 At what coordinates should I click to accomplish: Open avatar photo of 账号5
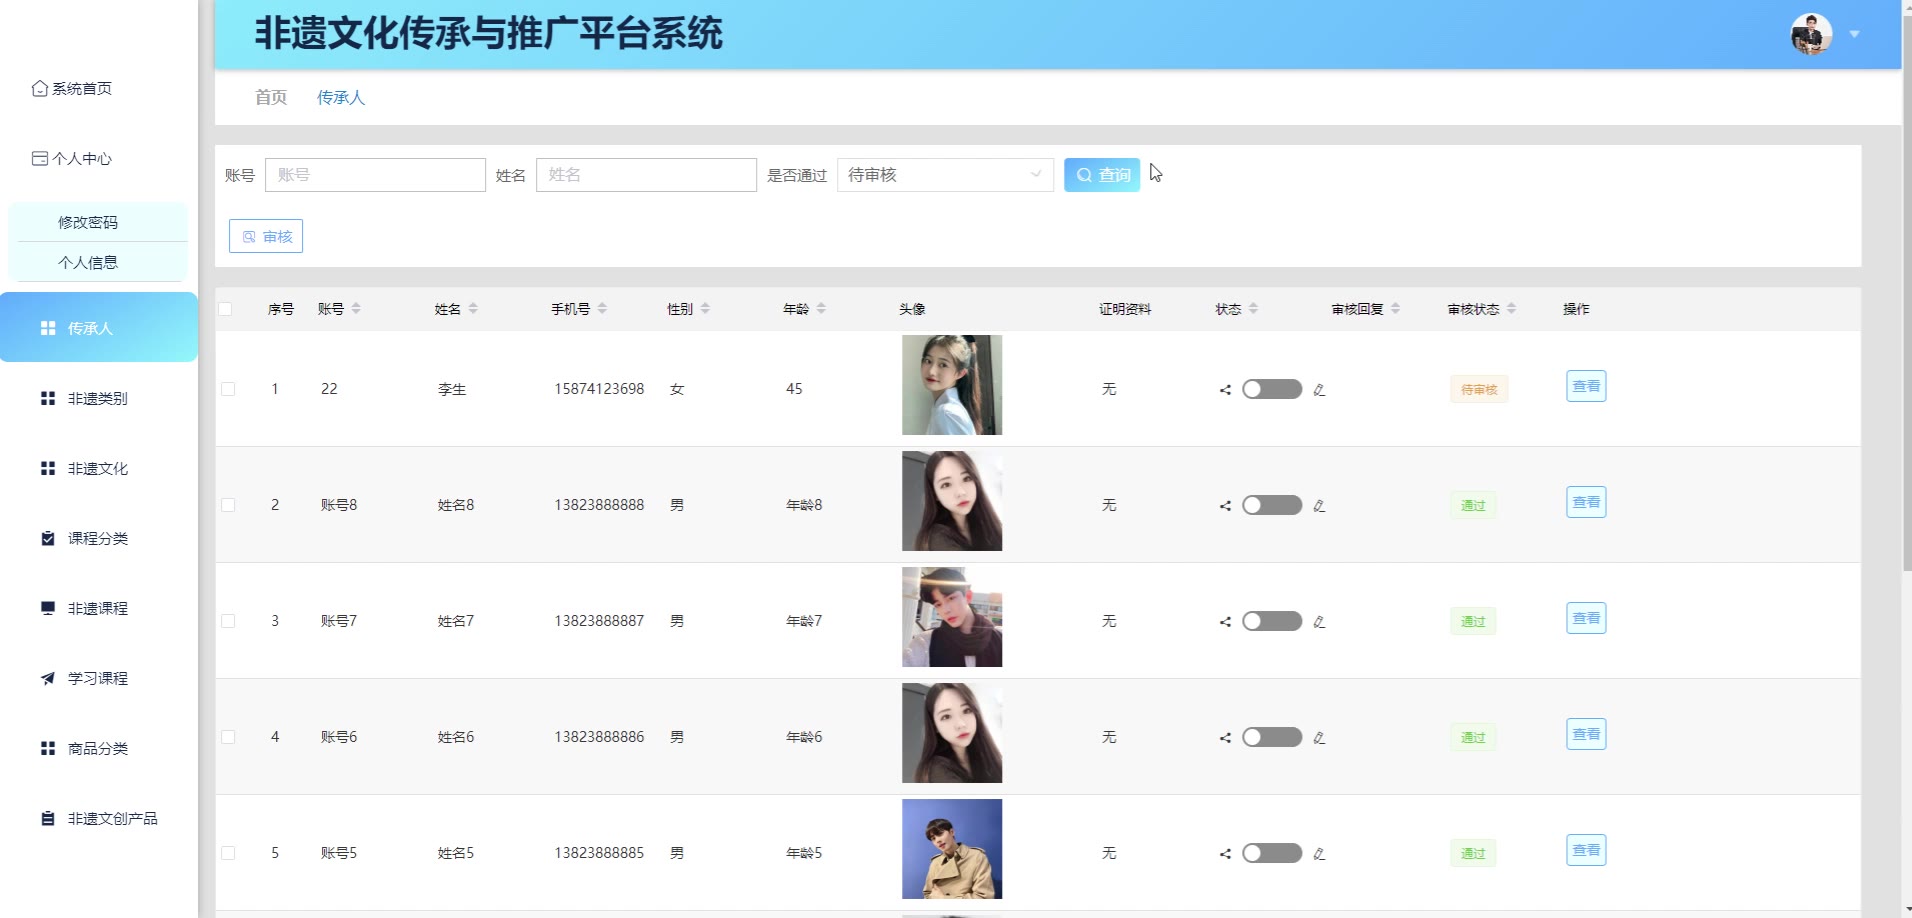click(x=952, y=849)
